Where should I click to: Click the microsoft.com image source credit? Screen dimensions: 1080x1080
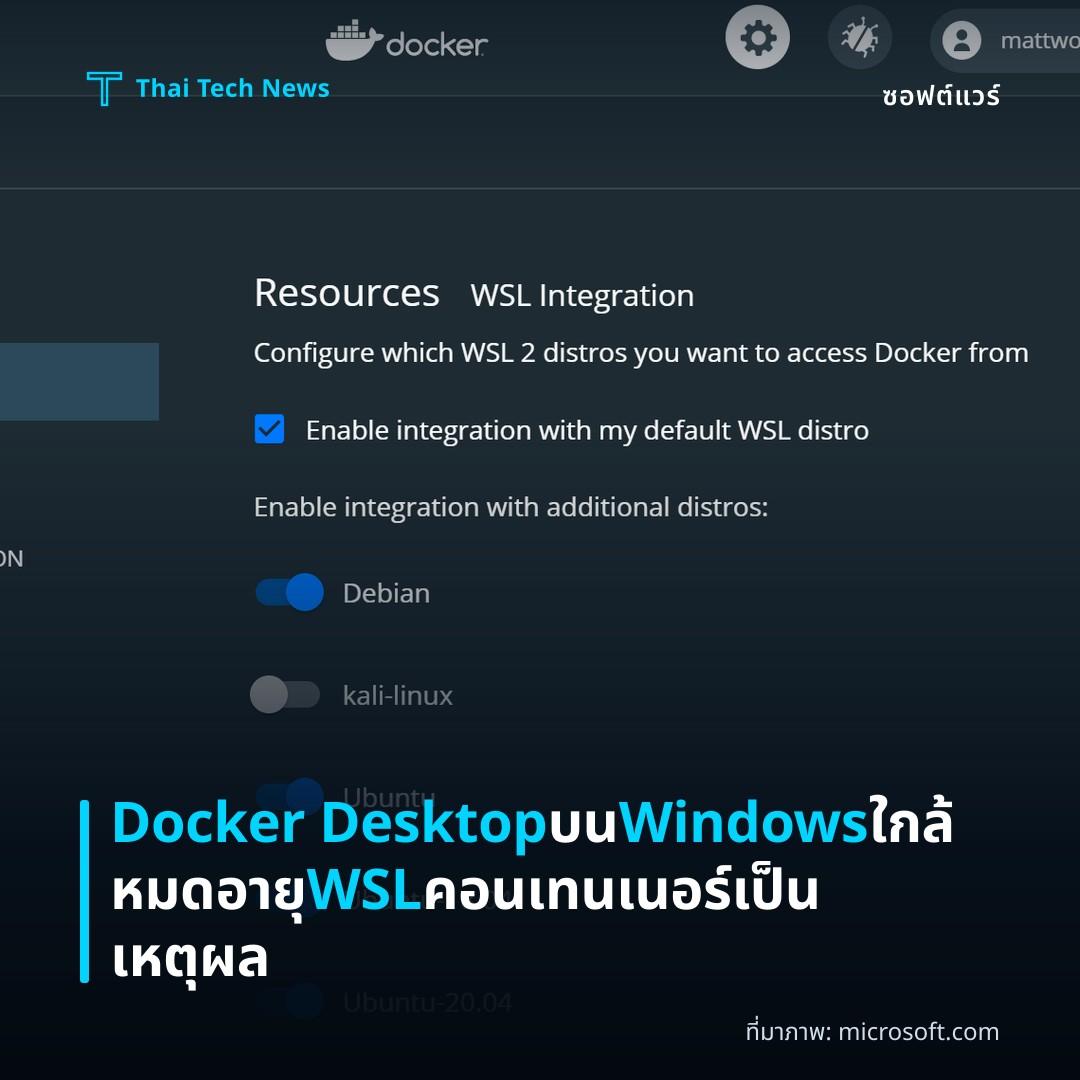pyautogui.click(x=872, y=1032)
